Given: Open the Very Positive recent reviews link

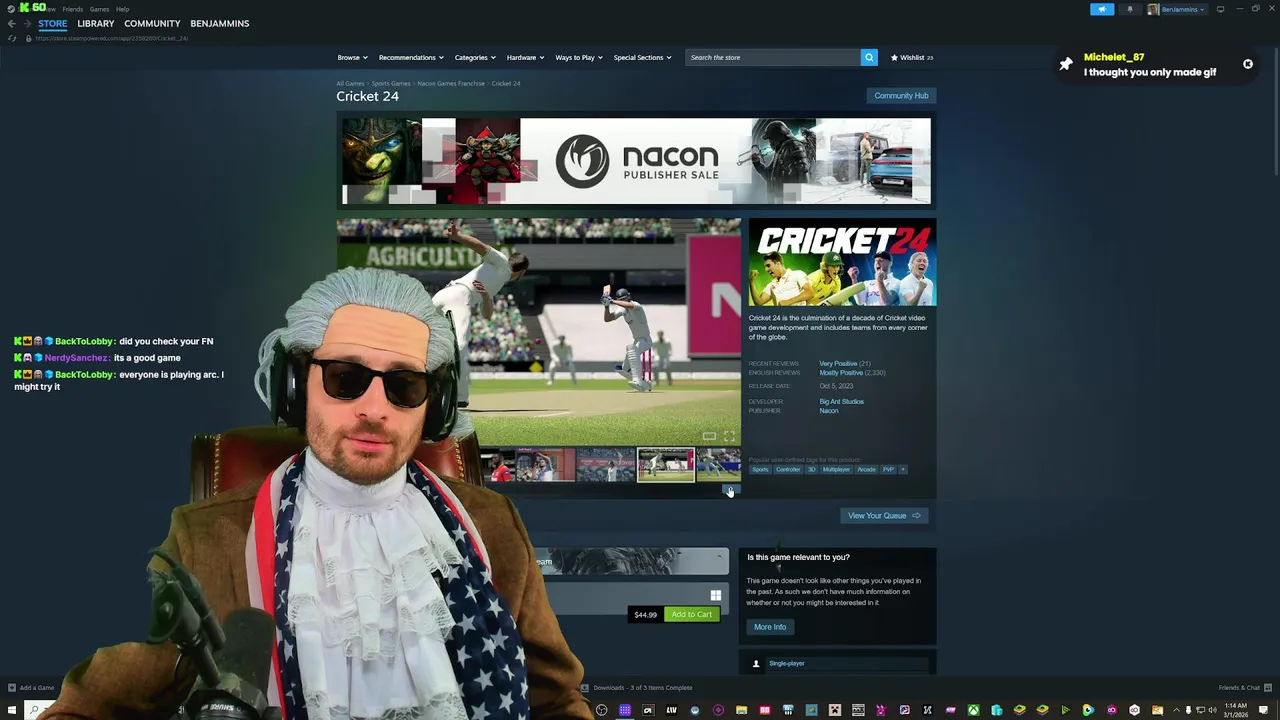Looking at the screenshot, I should click(x=838, y=364).
